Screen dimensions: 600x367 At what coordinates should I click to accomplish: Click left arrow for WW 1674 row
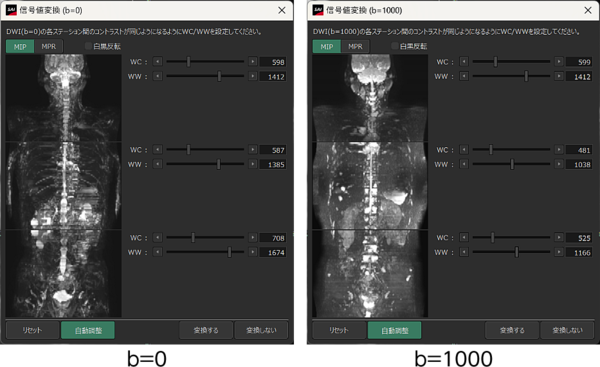[157, 252]
